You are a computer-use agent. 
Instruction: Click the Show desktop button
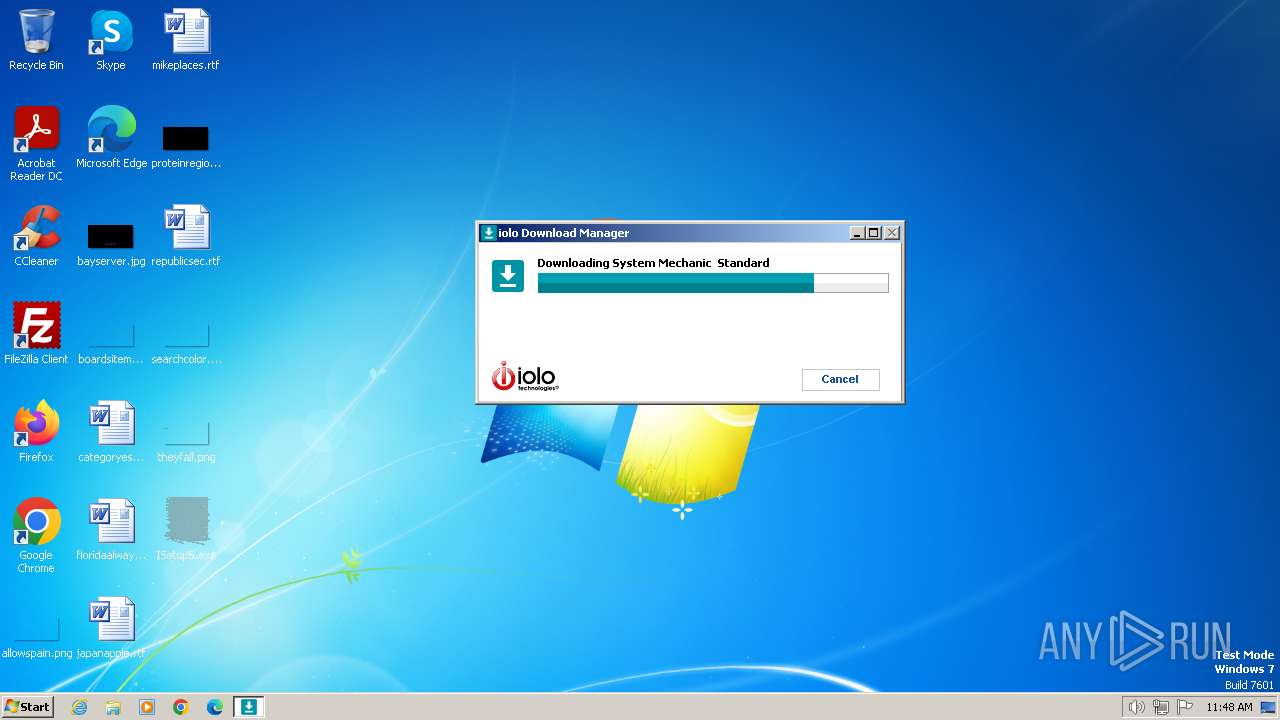[1269, 707]
